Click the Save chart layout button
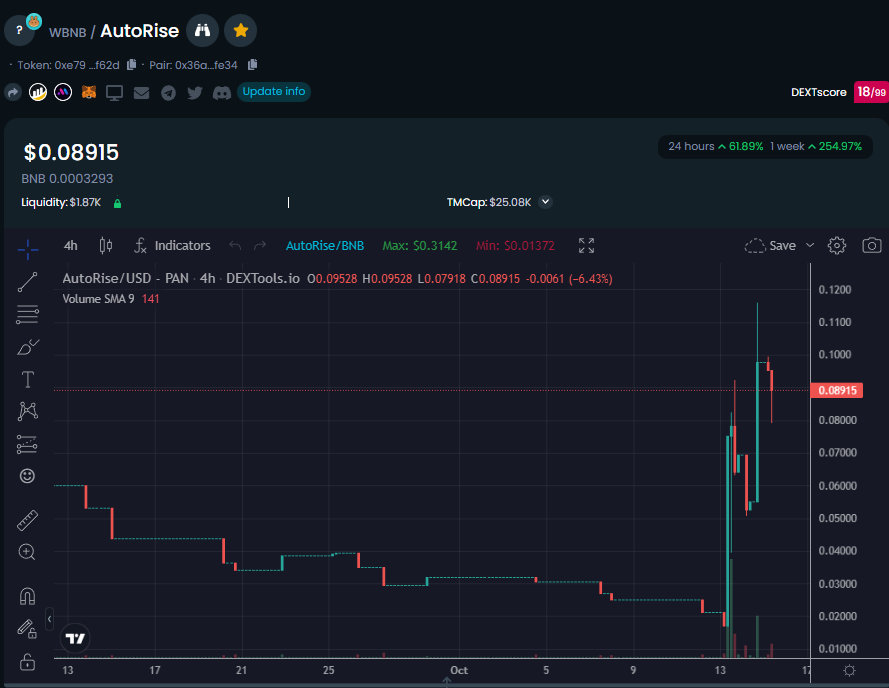Image resolution: width=889 pixels, height=688 pixels. click(x=771, y=246)
